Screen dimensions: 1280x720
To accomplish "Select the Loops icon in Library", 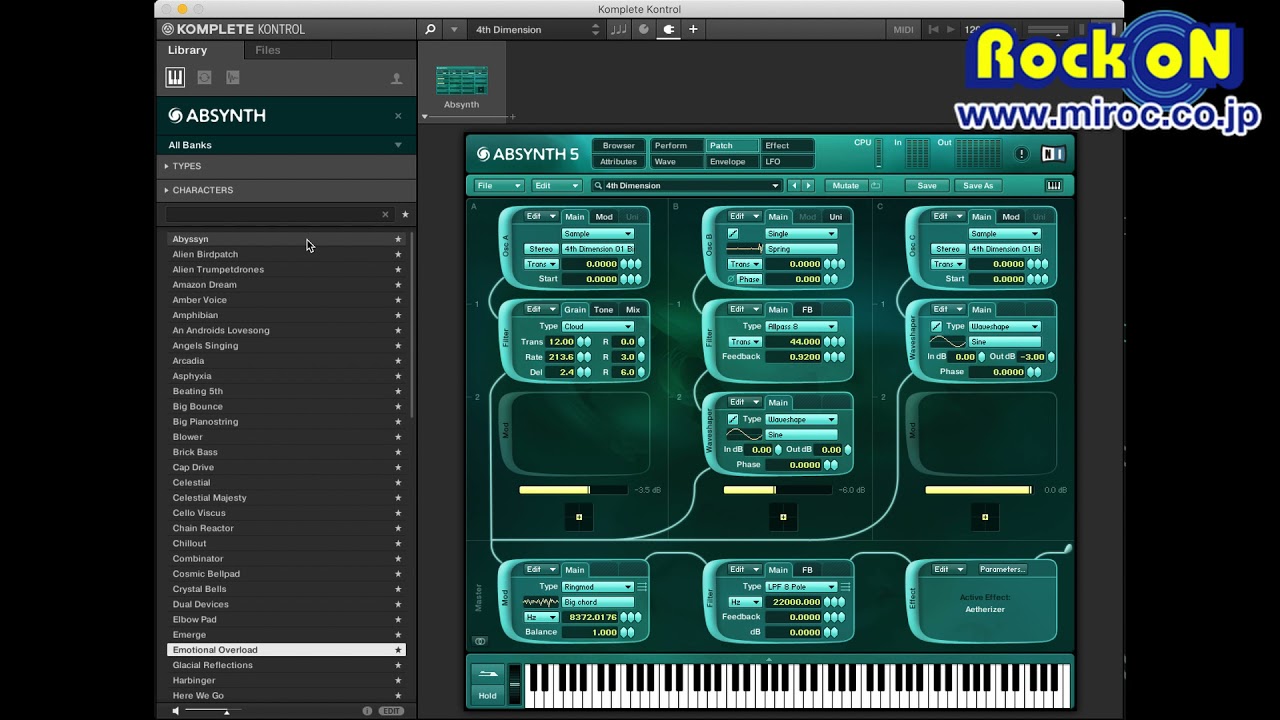I will click(x=204, y=77).
